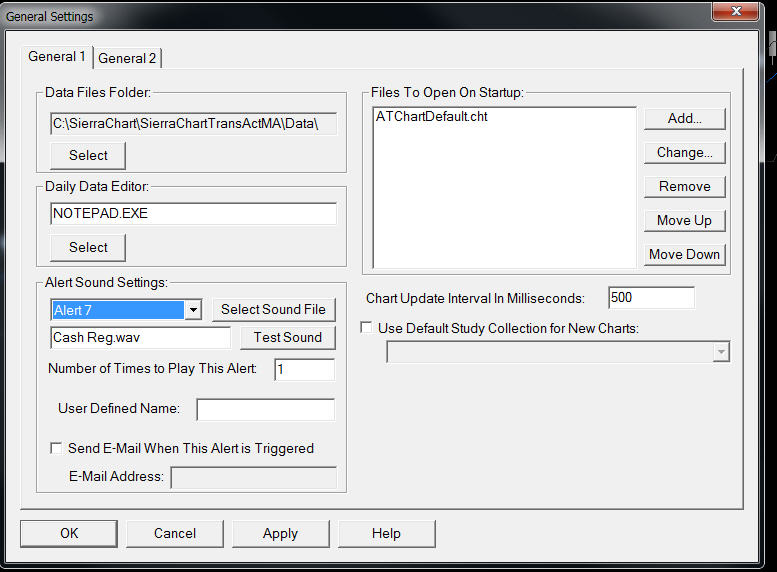Open the Default Study Collection dropdown

click(721, 352)
